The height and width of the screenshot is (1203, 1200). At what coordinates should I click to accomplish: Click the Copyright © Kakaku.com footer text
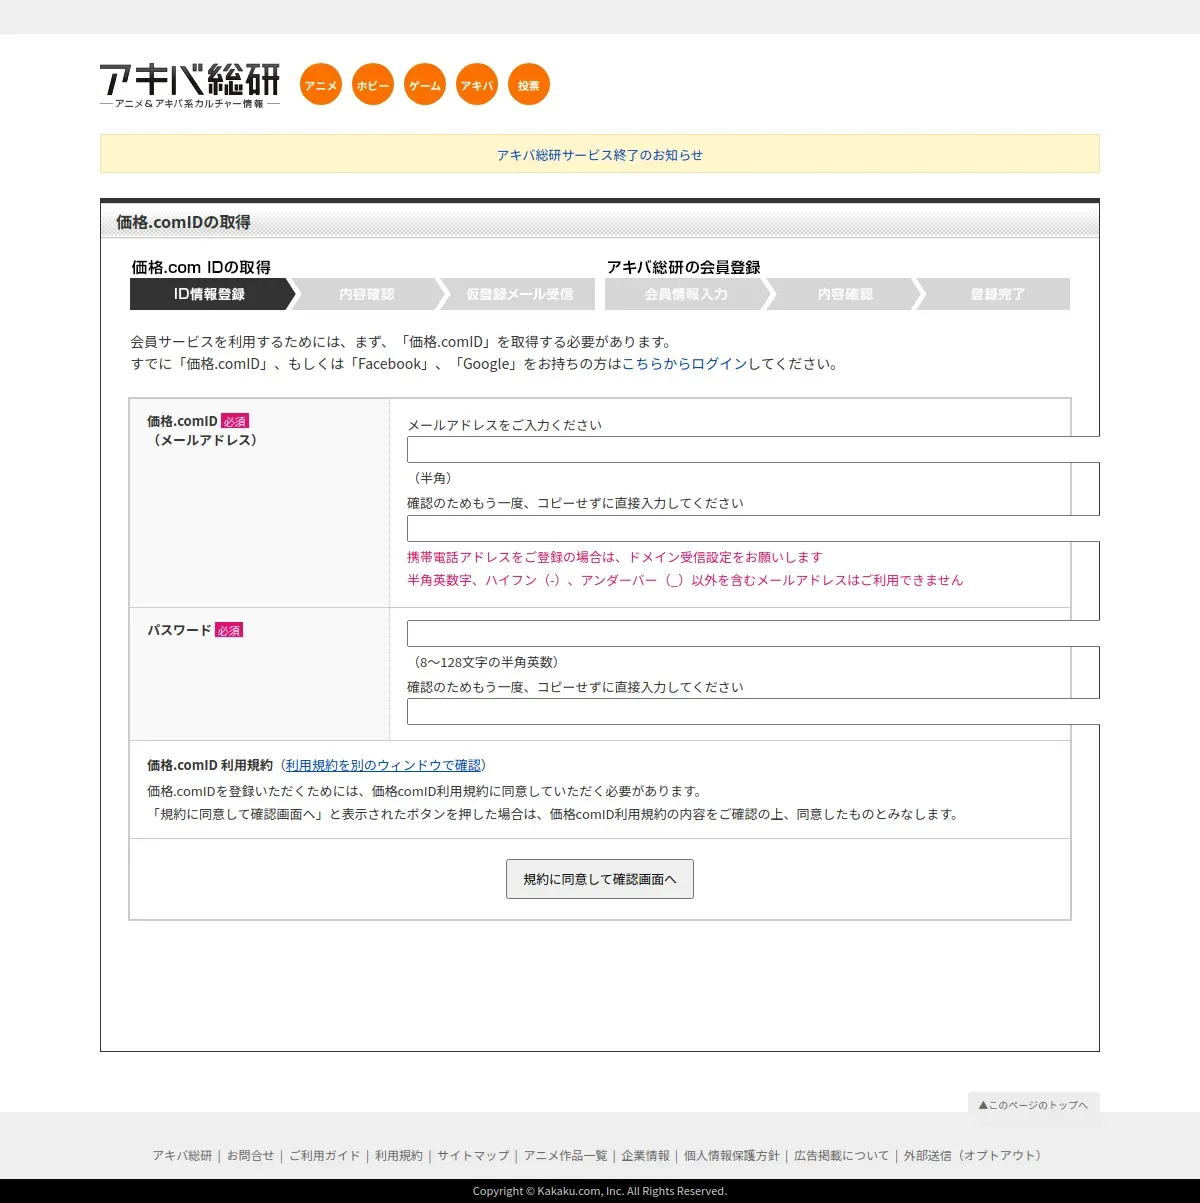pyautogui.click(x=600, y=1191)
